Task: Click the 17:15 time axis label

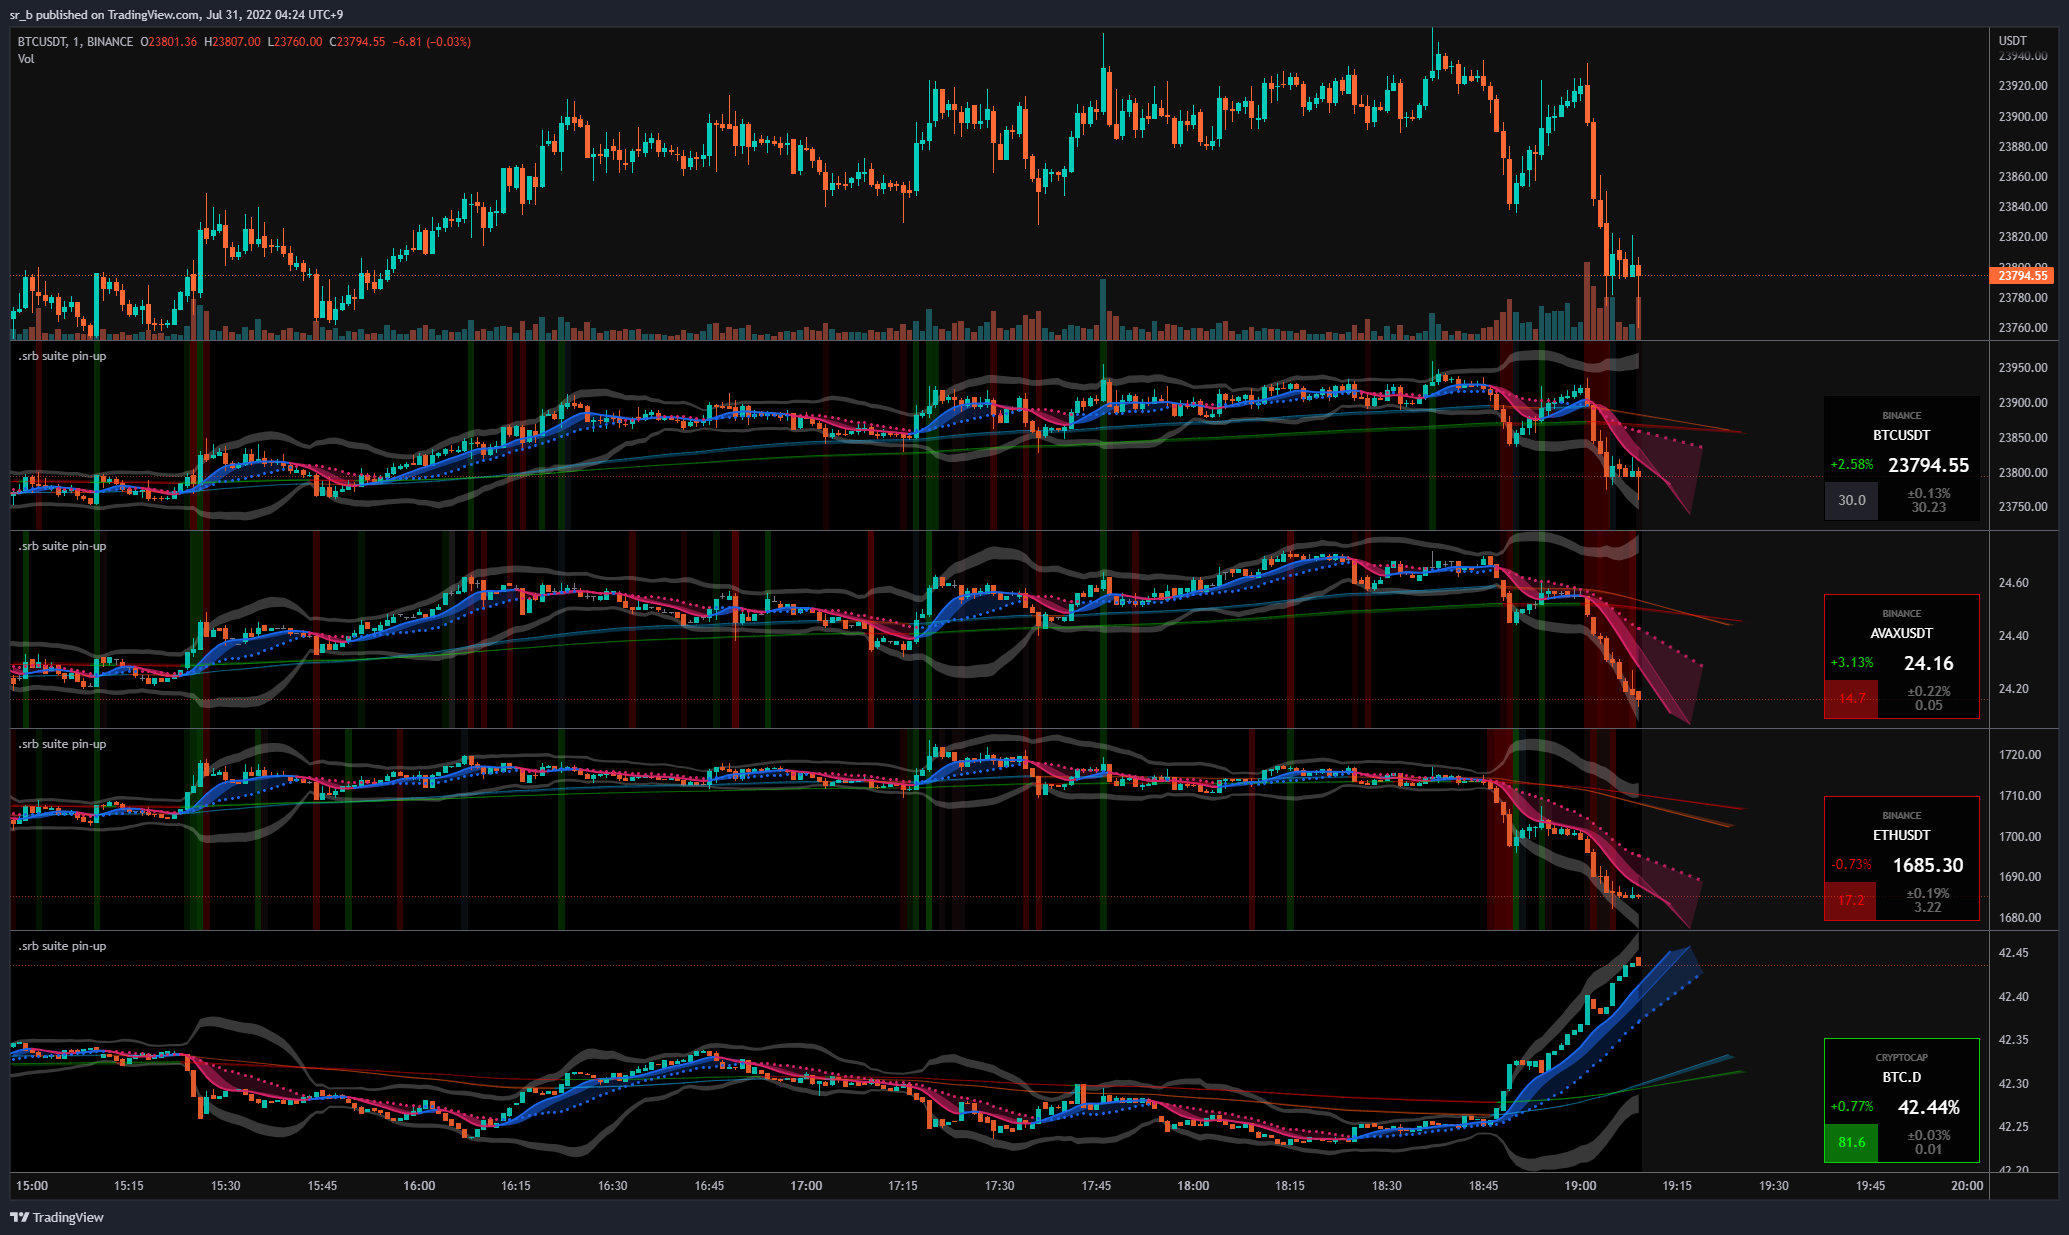Action: tap(903, 1186)
